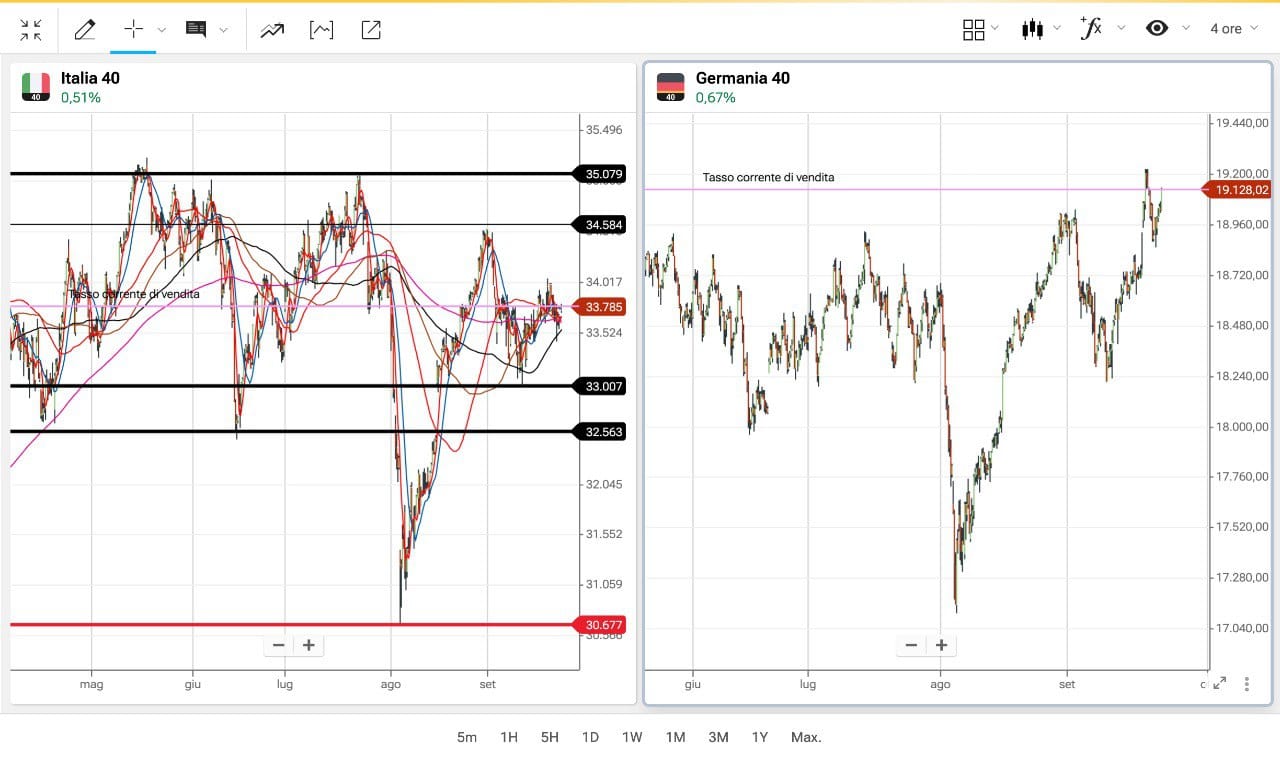Toggle the eye visibility icon
Screen dimensions: 1280x765
(x=1157, y=28)
